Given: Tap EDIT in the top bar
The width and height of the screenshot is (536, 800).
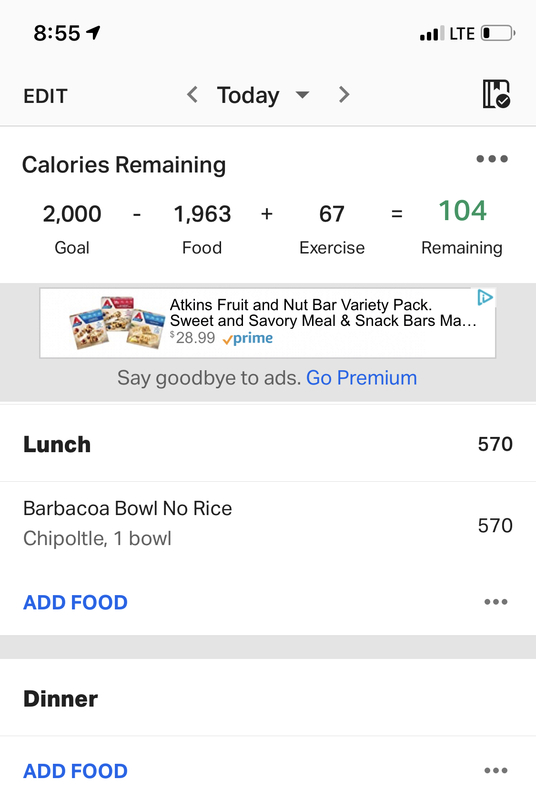Looking at the screenshot, I should coord(45,96).
